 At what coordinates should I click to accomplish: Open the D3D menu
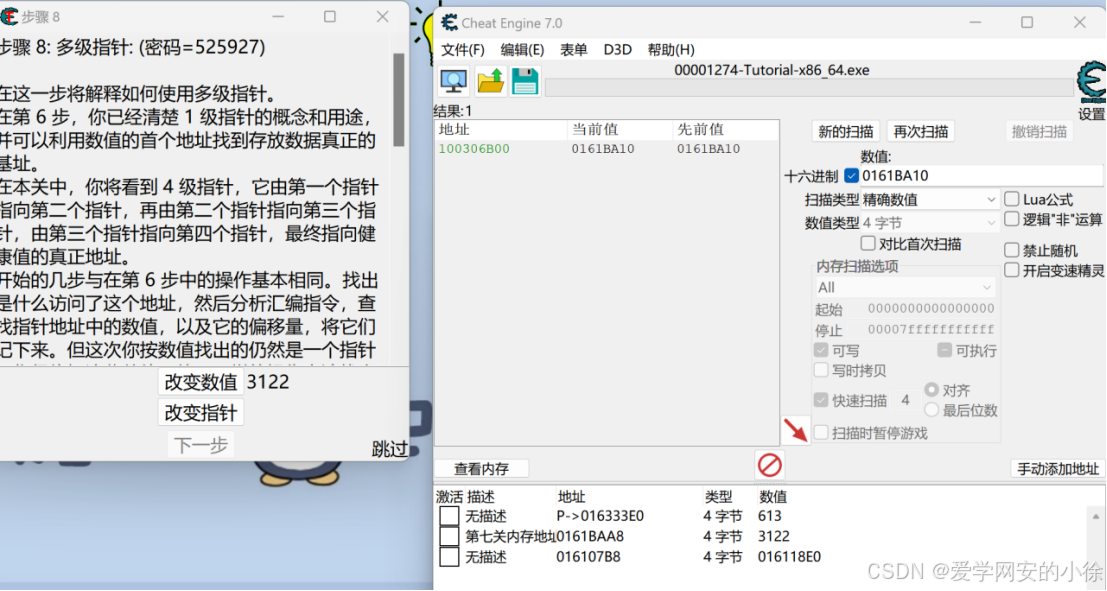(x=617, y=49)
